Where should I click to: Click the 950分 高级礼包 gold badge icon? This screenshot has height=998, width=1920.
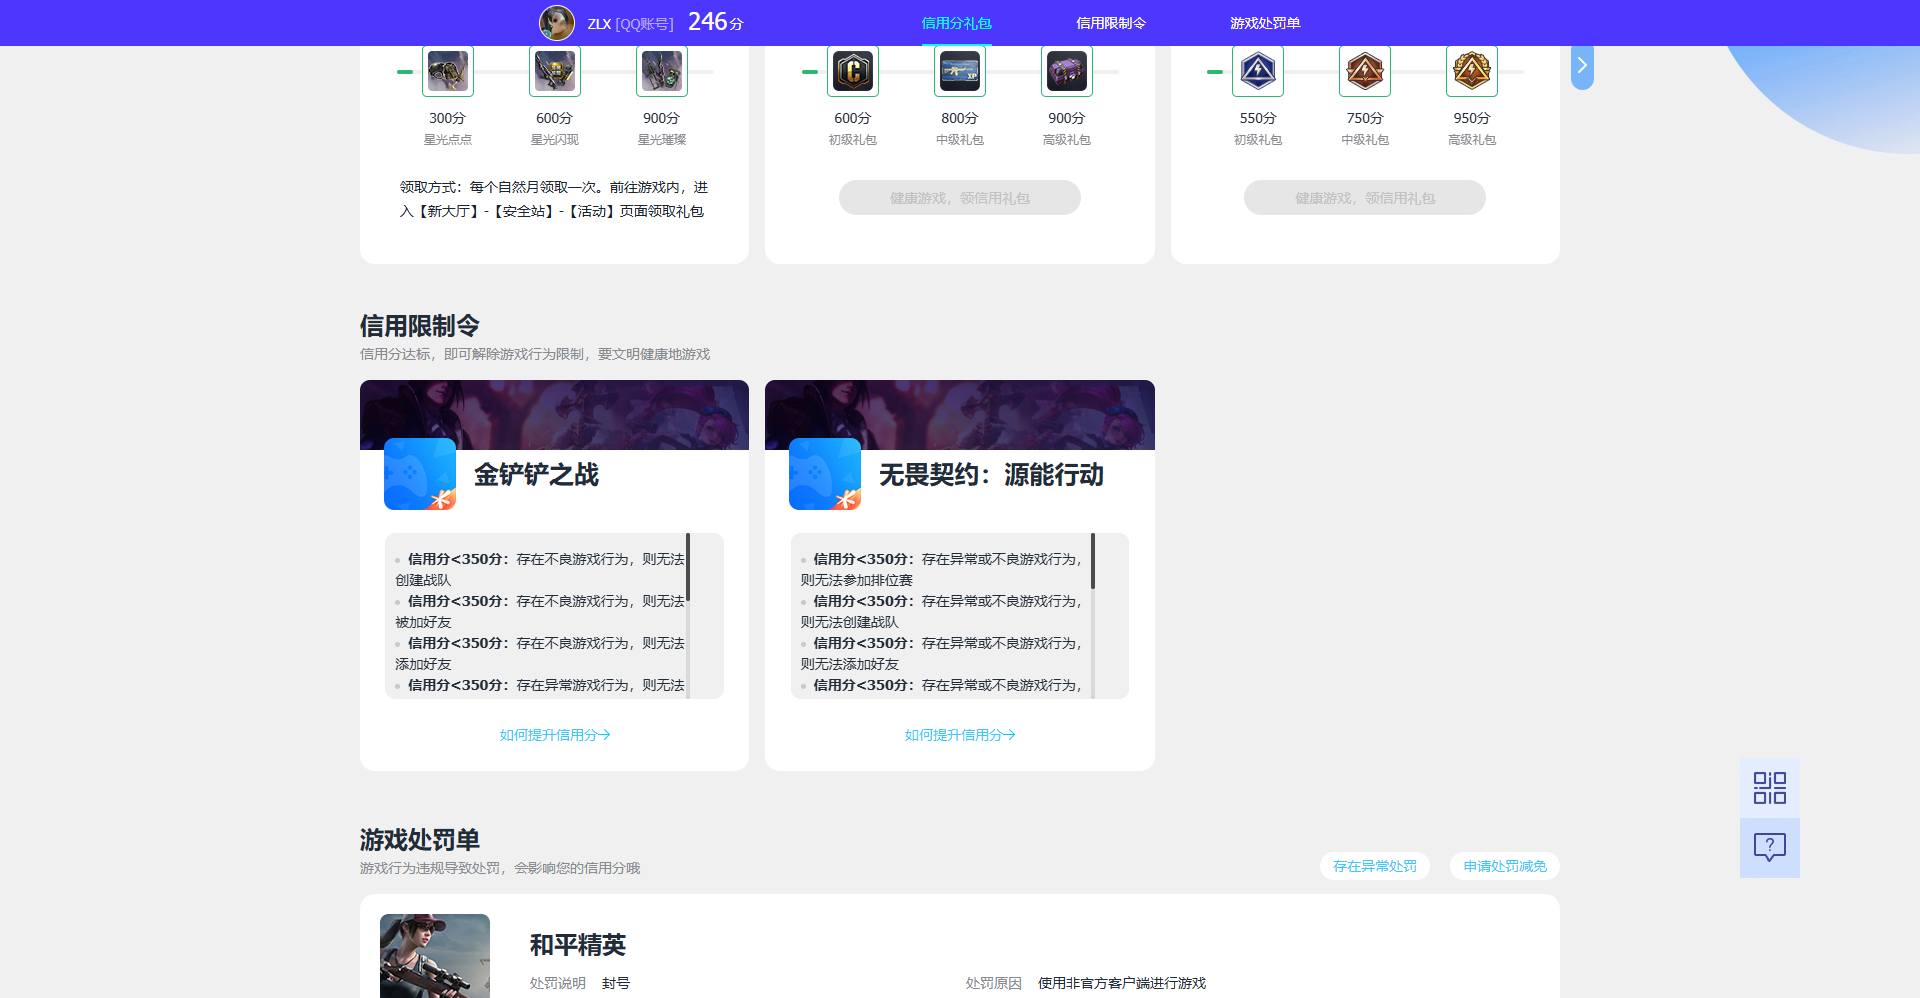click(x=1472, y=71)
